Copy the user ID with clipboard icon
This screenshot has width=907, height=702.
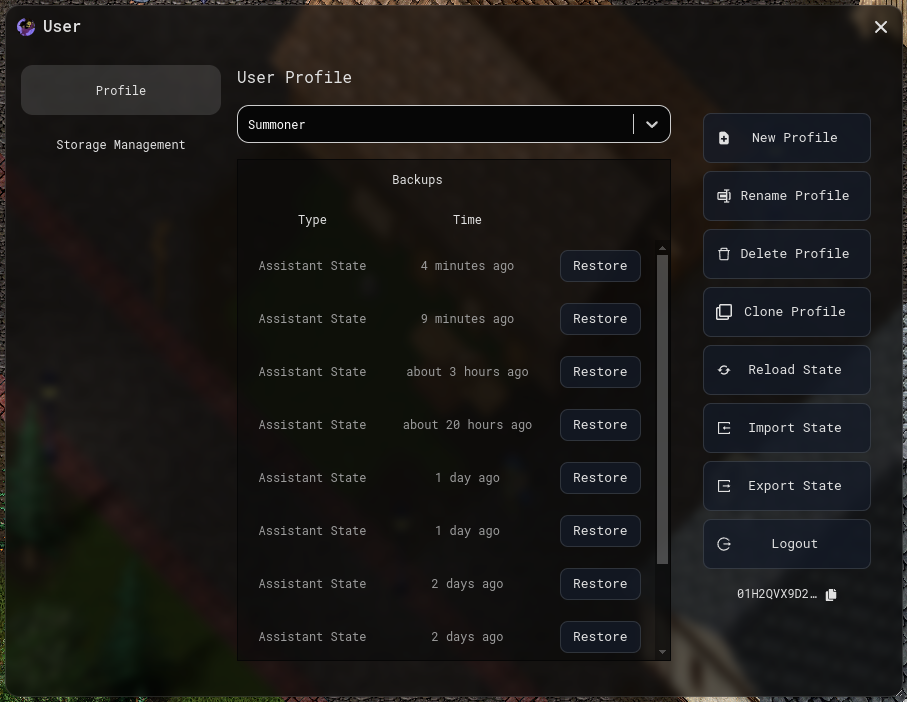pos(831,594)
